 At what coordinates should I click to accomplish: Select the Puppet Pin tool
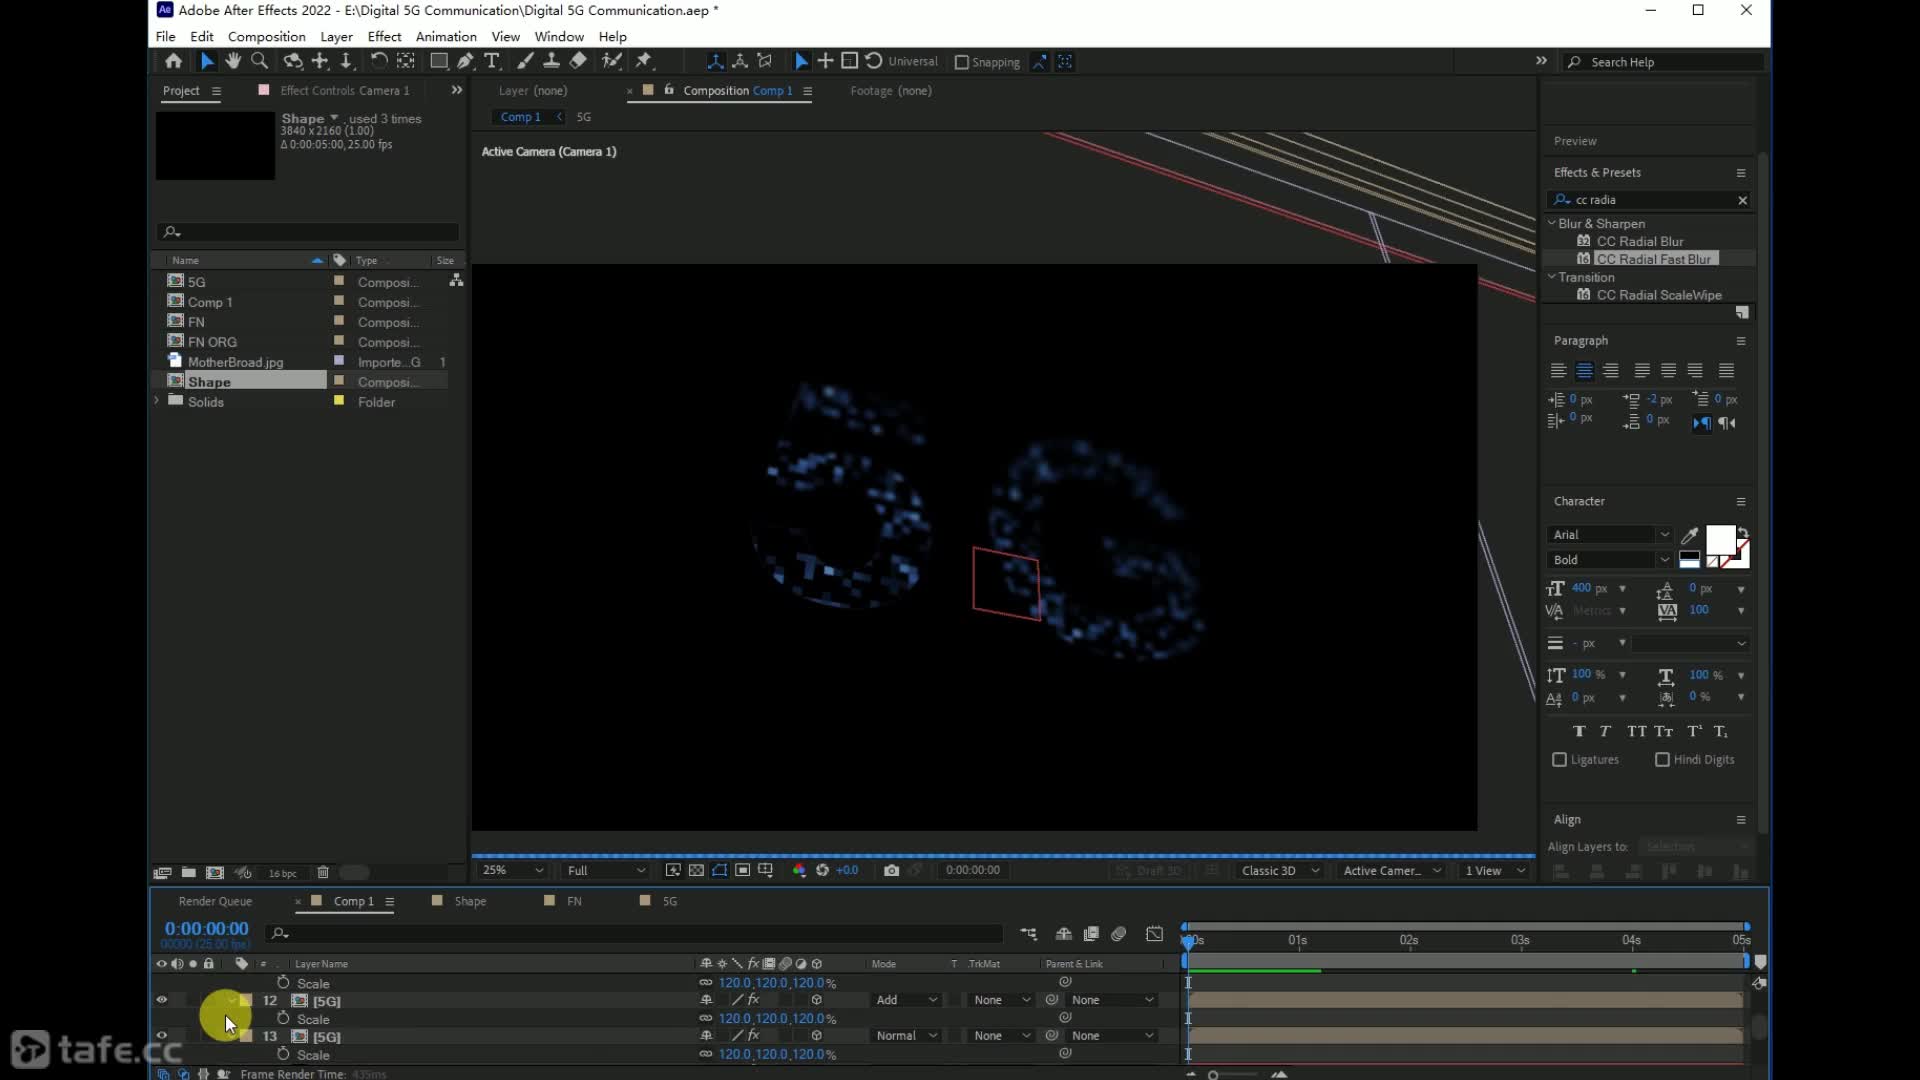(x=644, y=61)
